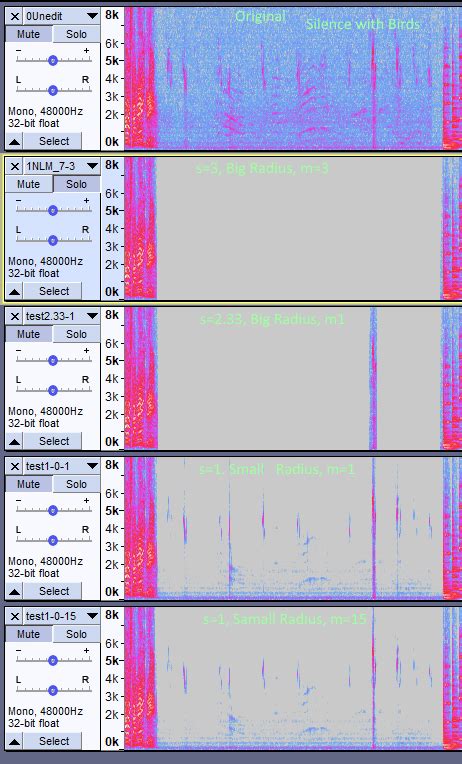The image size is (462, 764).
Task: Toggle Solo on the 1NLM_7-3 track
Action: (x=76, y=184)
